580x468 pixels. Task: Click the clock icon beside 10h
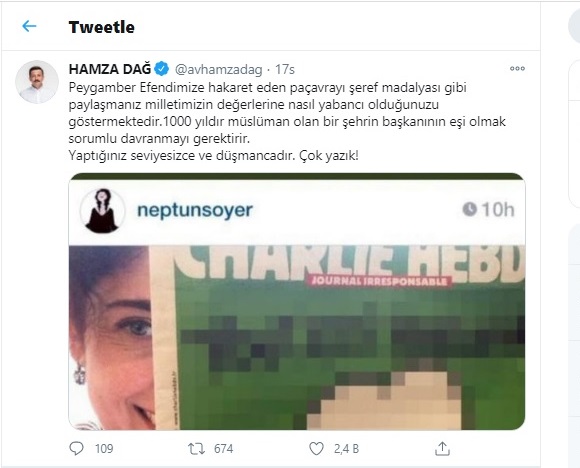point(469,209)
